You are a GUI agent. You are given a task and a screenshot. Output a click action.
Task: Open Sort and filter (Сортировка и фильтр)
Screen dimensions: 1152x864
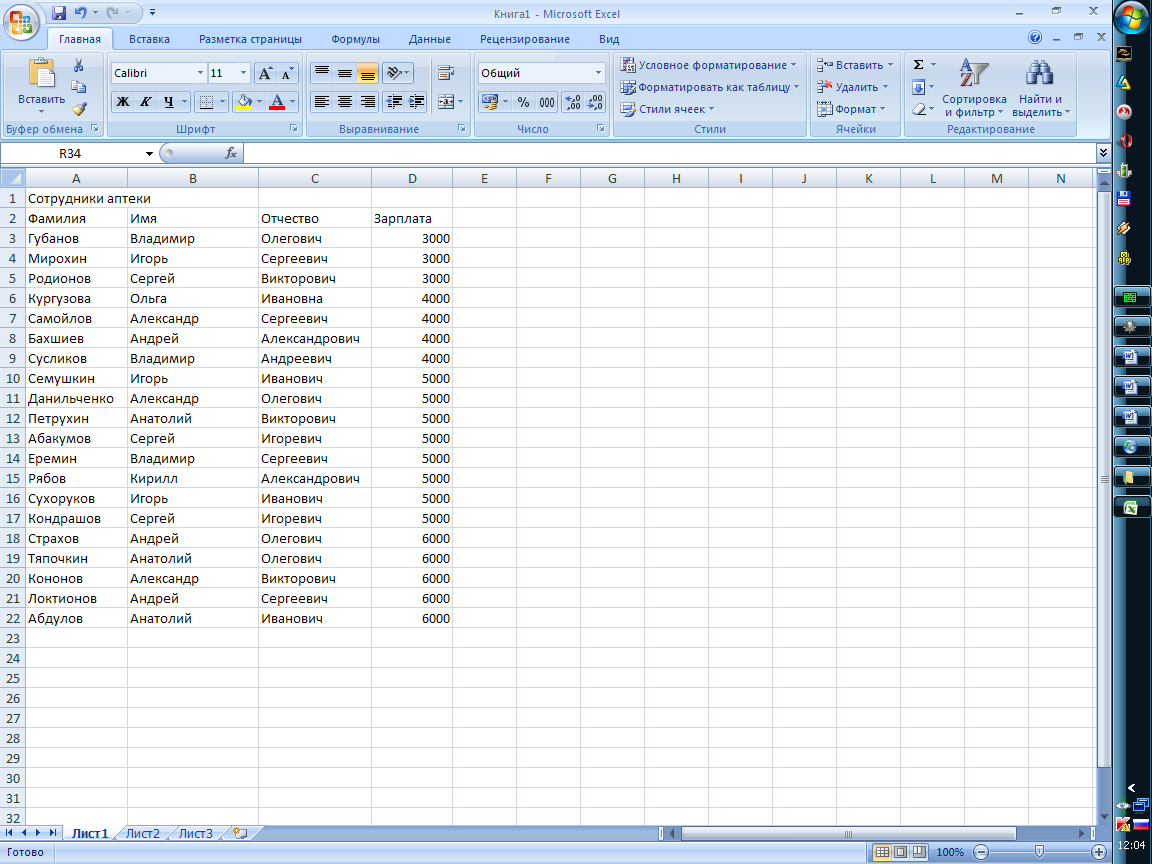click(974, 87)
